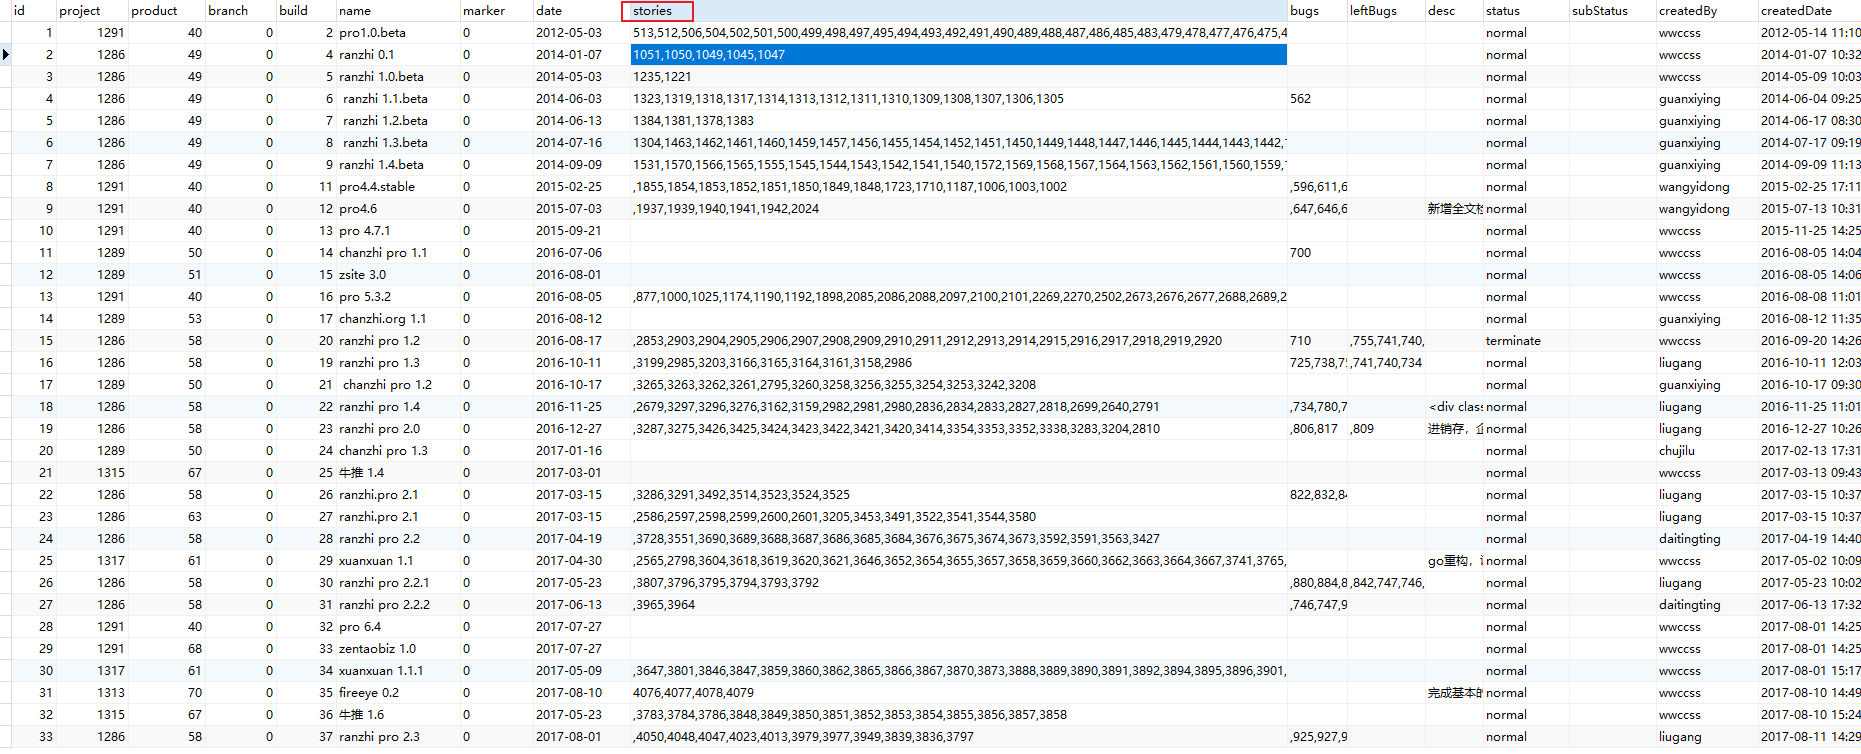The image size is (1861, 754).
Task: Click the name cell 'fireeye 0.2'
Action: tap(369, 693)
